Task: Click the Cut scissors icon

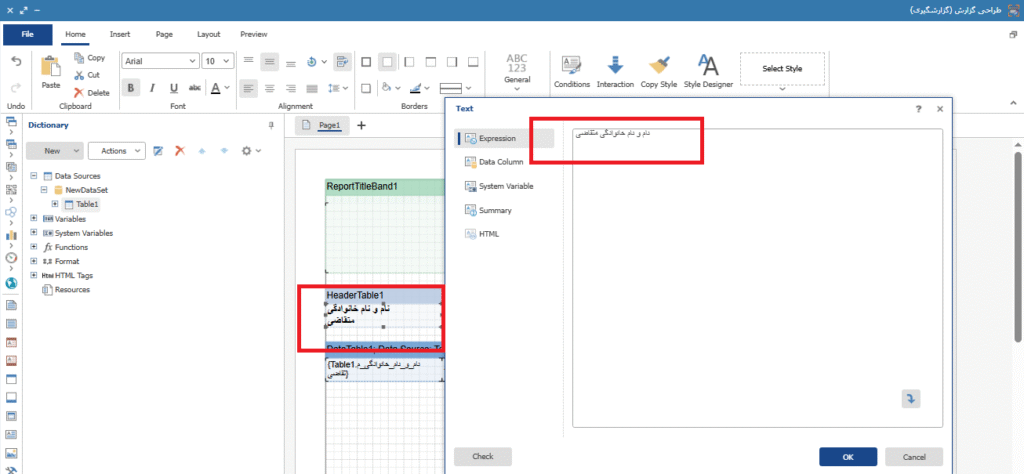Action: tap(80, 75)
